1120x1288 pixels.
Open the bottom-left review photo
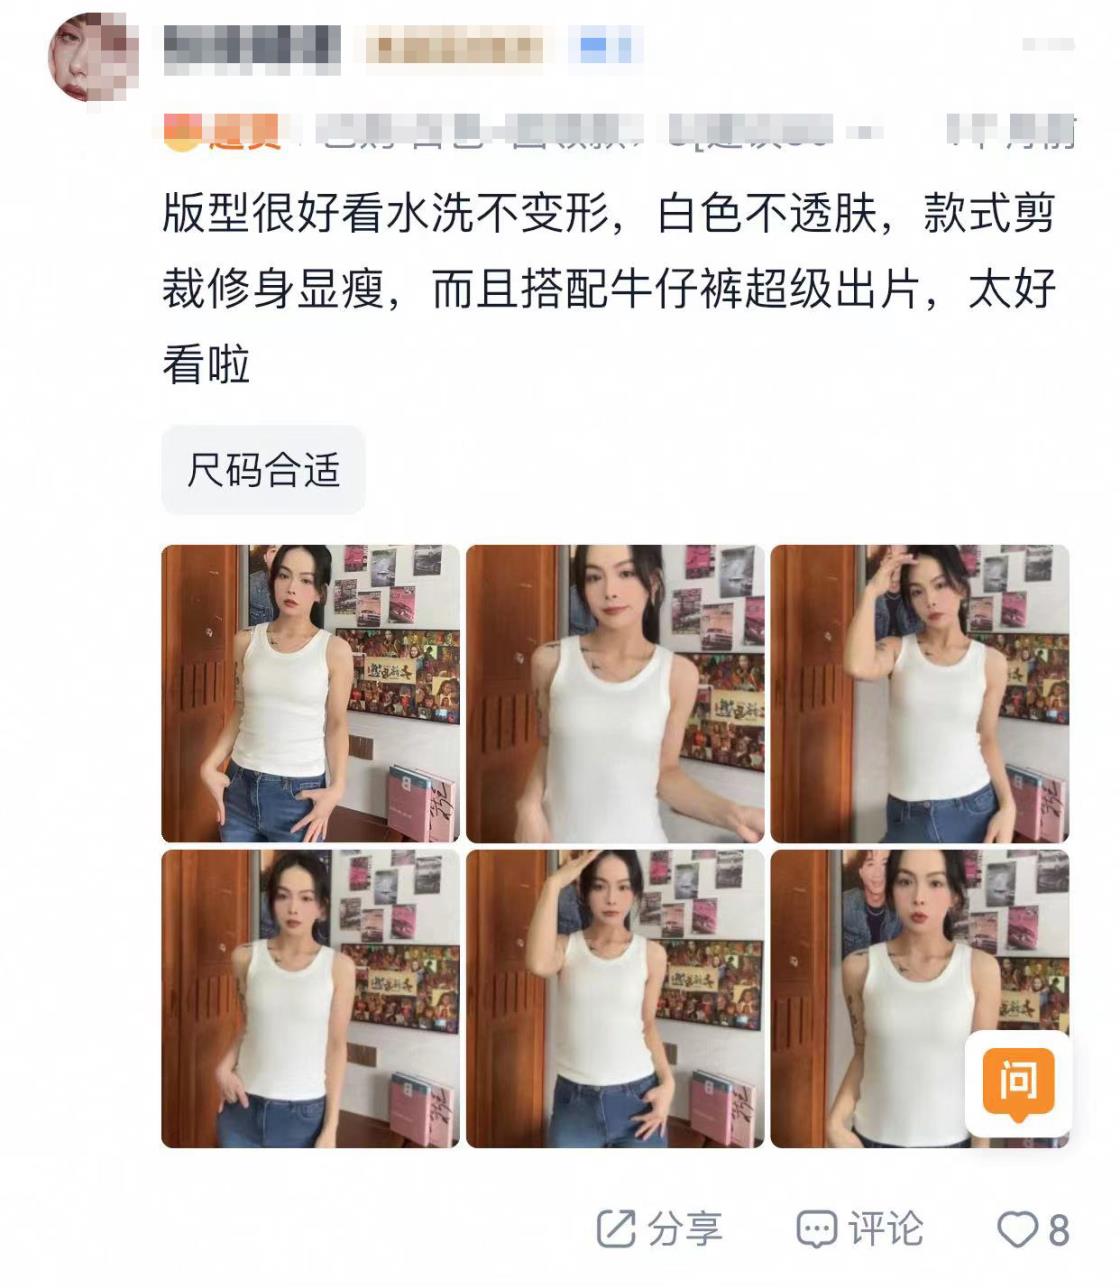(311, 999)
